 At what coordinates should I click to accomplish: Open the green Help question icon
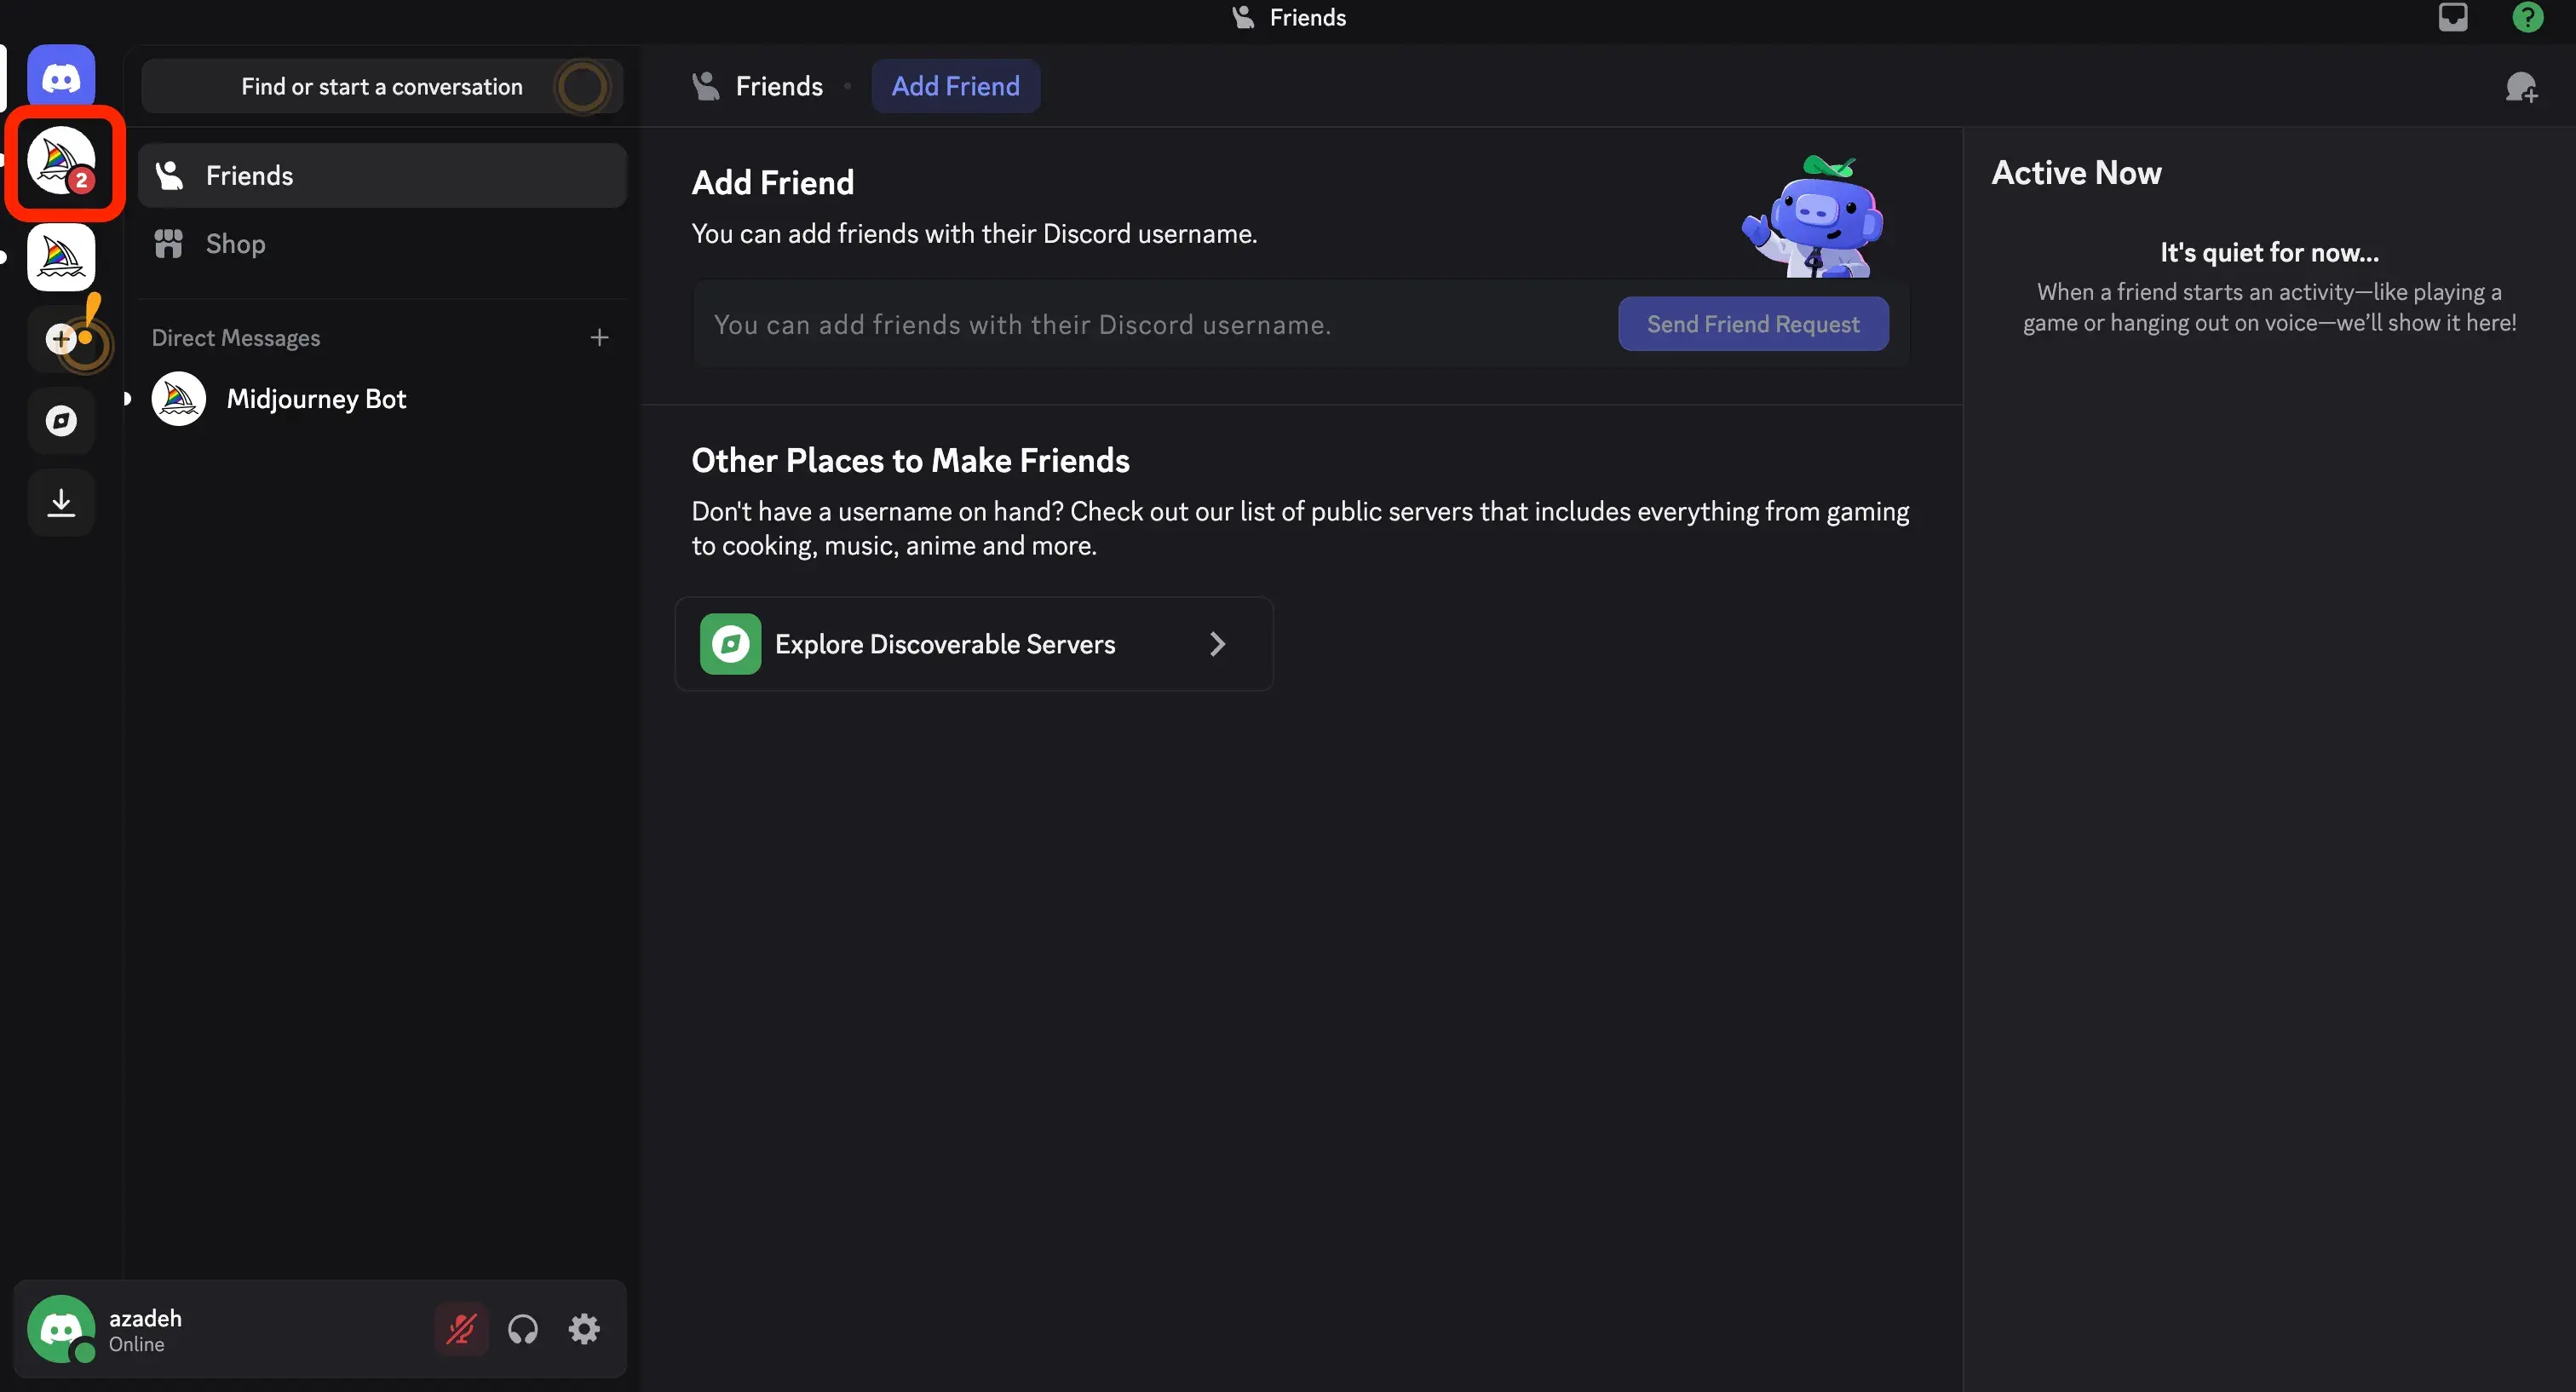tap(2527, 18)
